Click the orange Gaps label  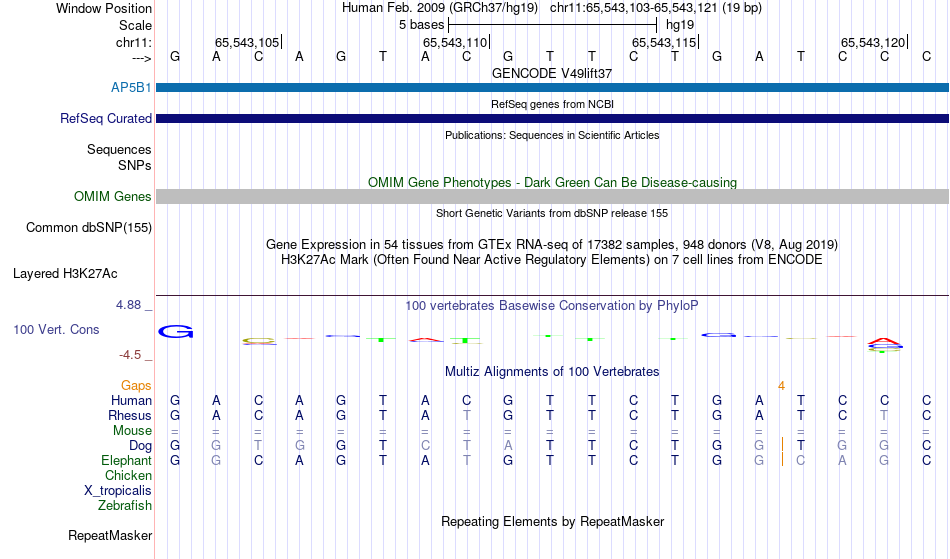coord(136,385)
